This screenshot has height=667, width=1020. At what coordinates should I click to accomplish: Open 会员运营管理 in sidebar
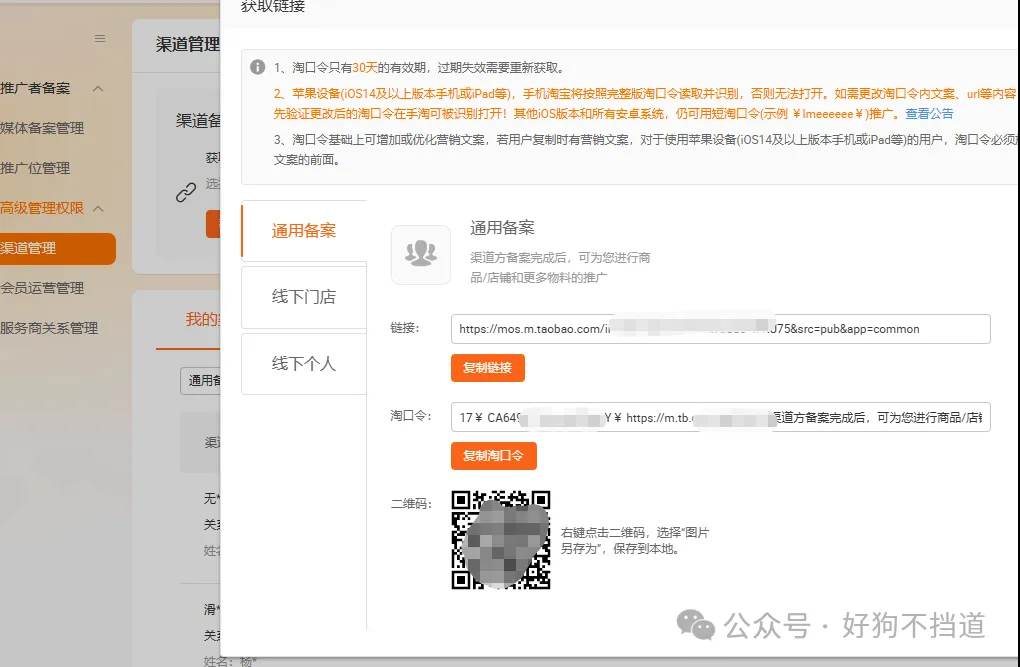[42, 288]
